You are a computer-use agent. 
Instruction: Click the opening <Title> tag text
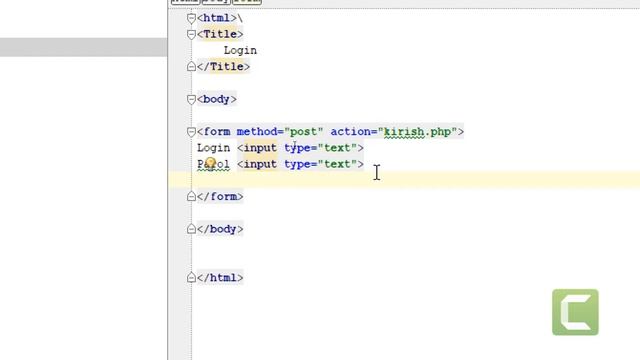pos(220,34)
